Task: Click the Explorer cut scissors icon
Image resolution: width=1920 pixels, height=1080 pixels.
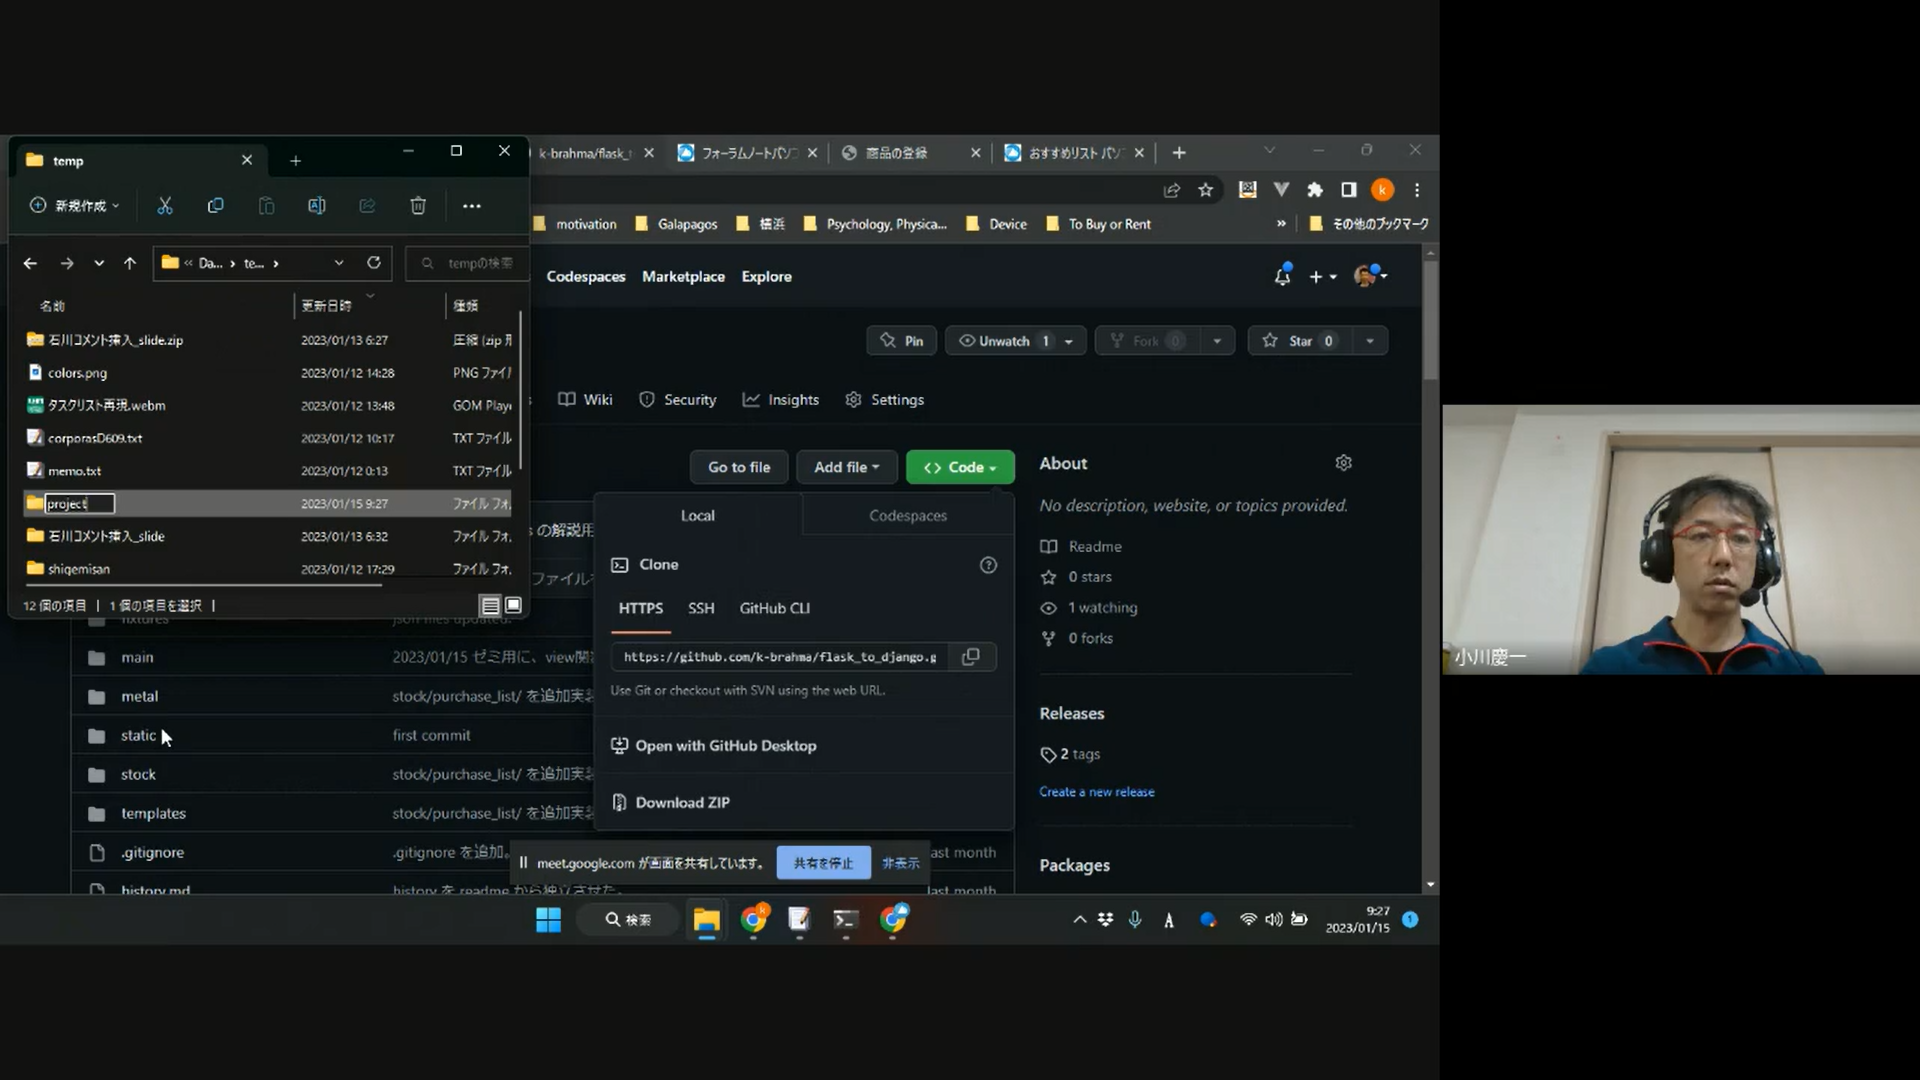Action: click(165, 206)
